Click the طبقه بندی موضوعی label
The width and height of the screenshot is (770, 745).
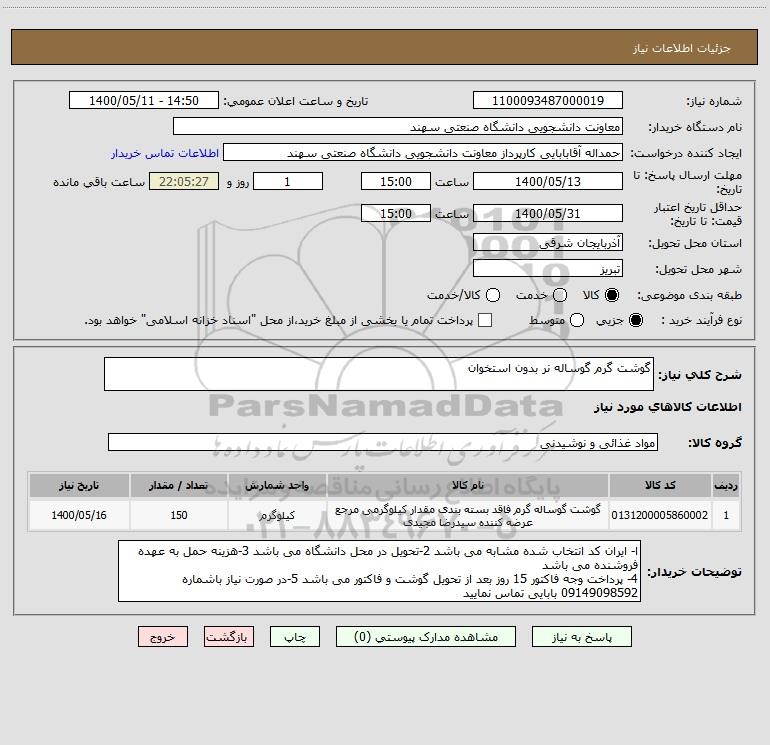point(689,295)
